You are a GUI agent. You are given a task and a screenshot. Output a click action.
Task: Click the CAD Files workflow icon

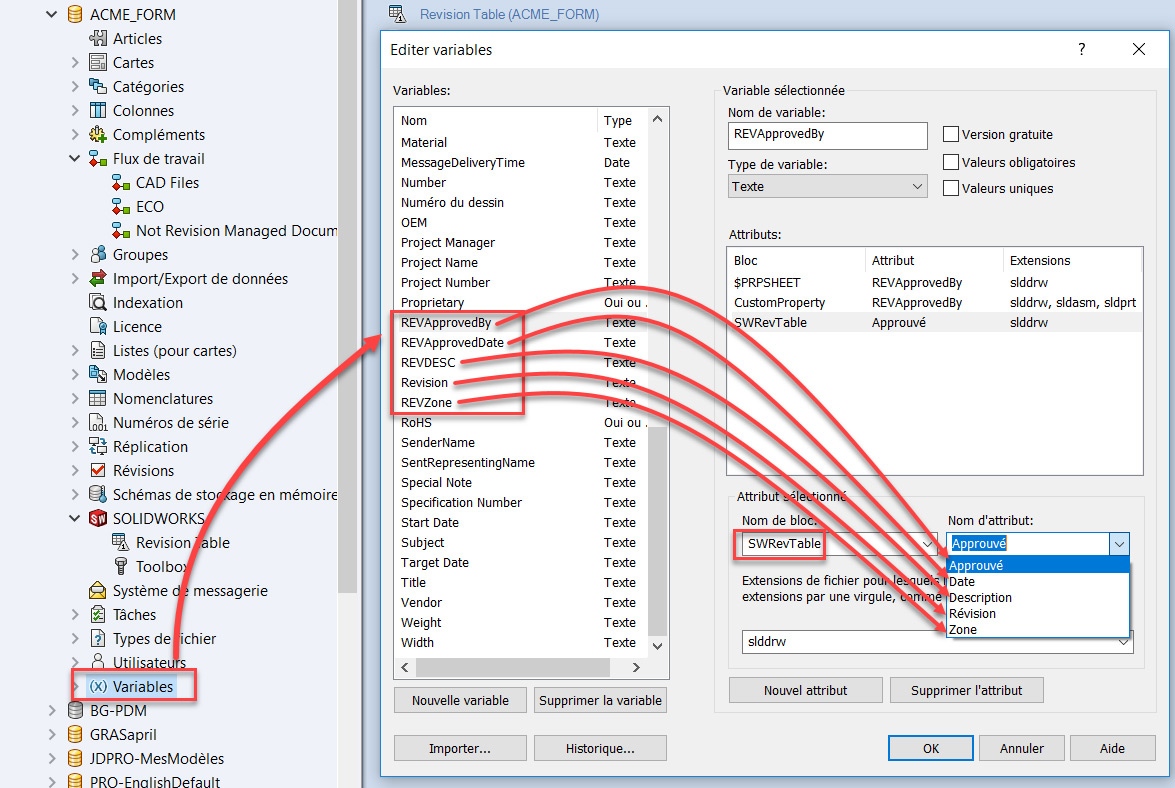[x=121, y=182]
